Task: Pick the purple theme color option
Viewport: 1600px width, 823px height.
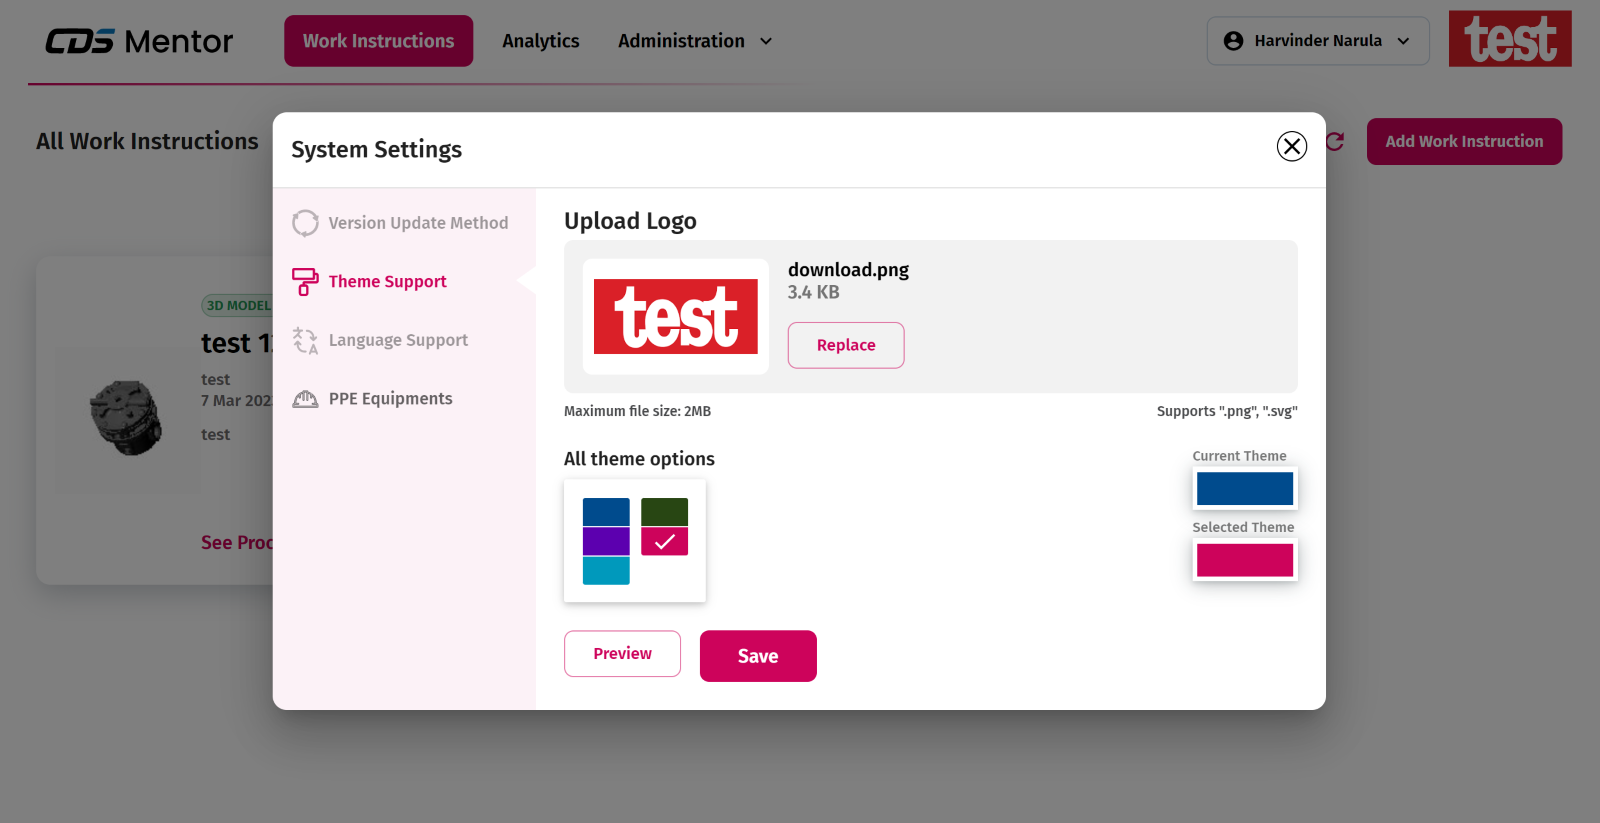Action: [x=606, y=541]
